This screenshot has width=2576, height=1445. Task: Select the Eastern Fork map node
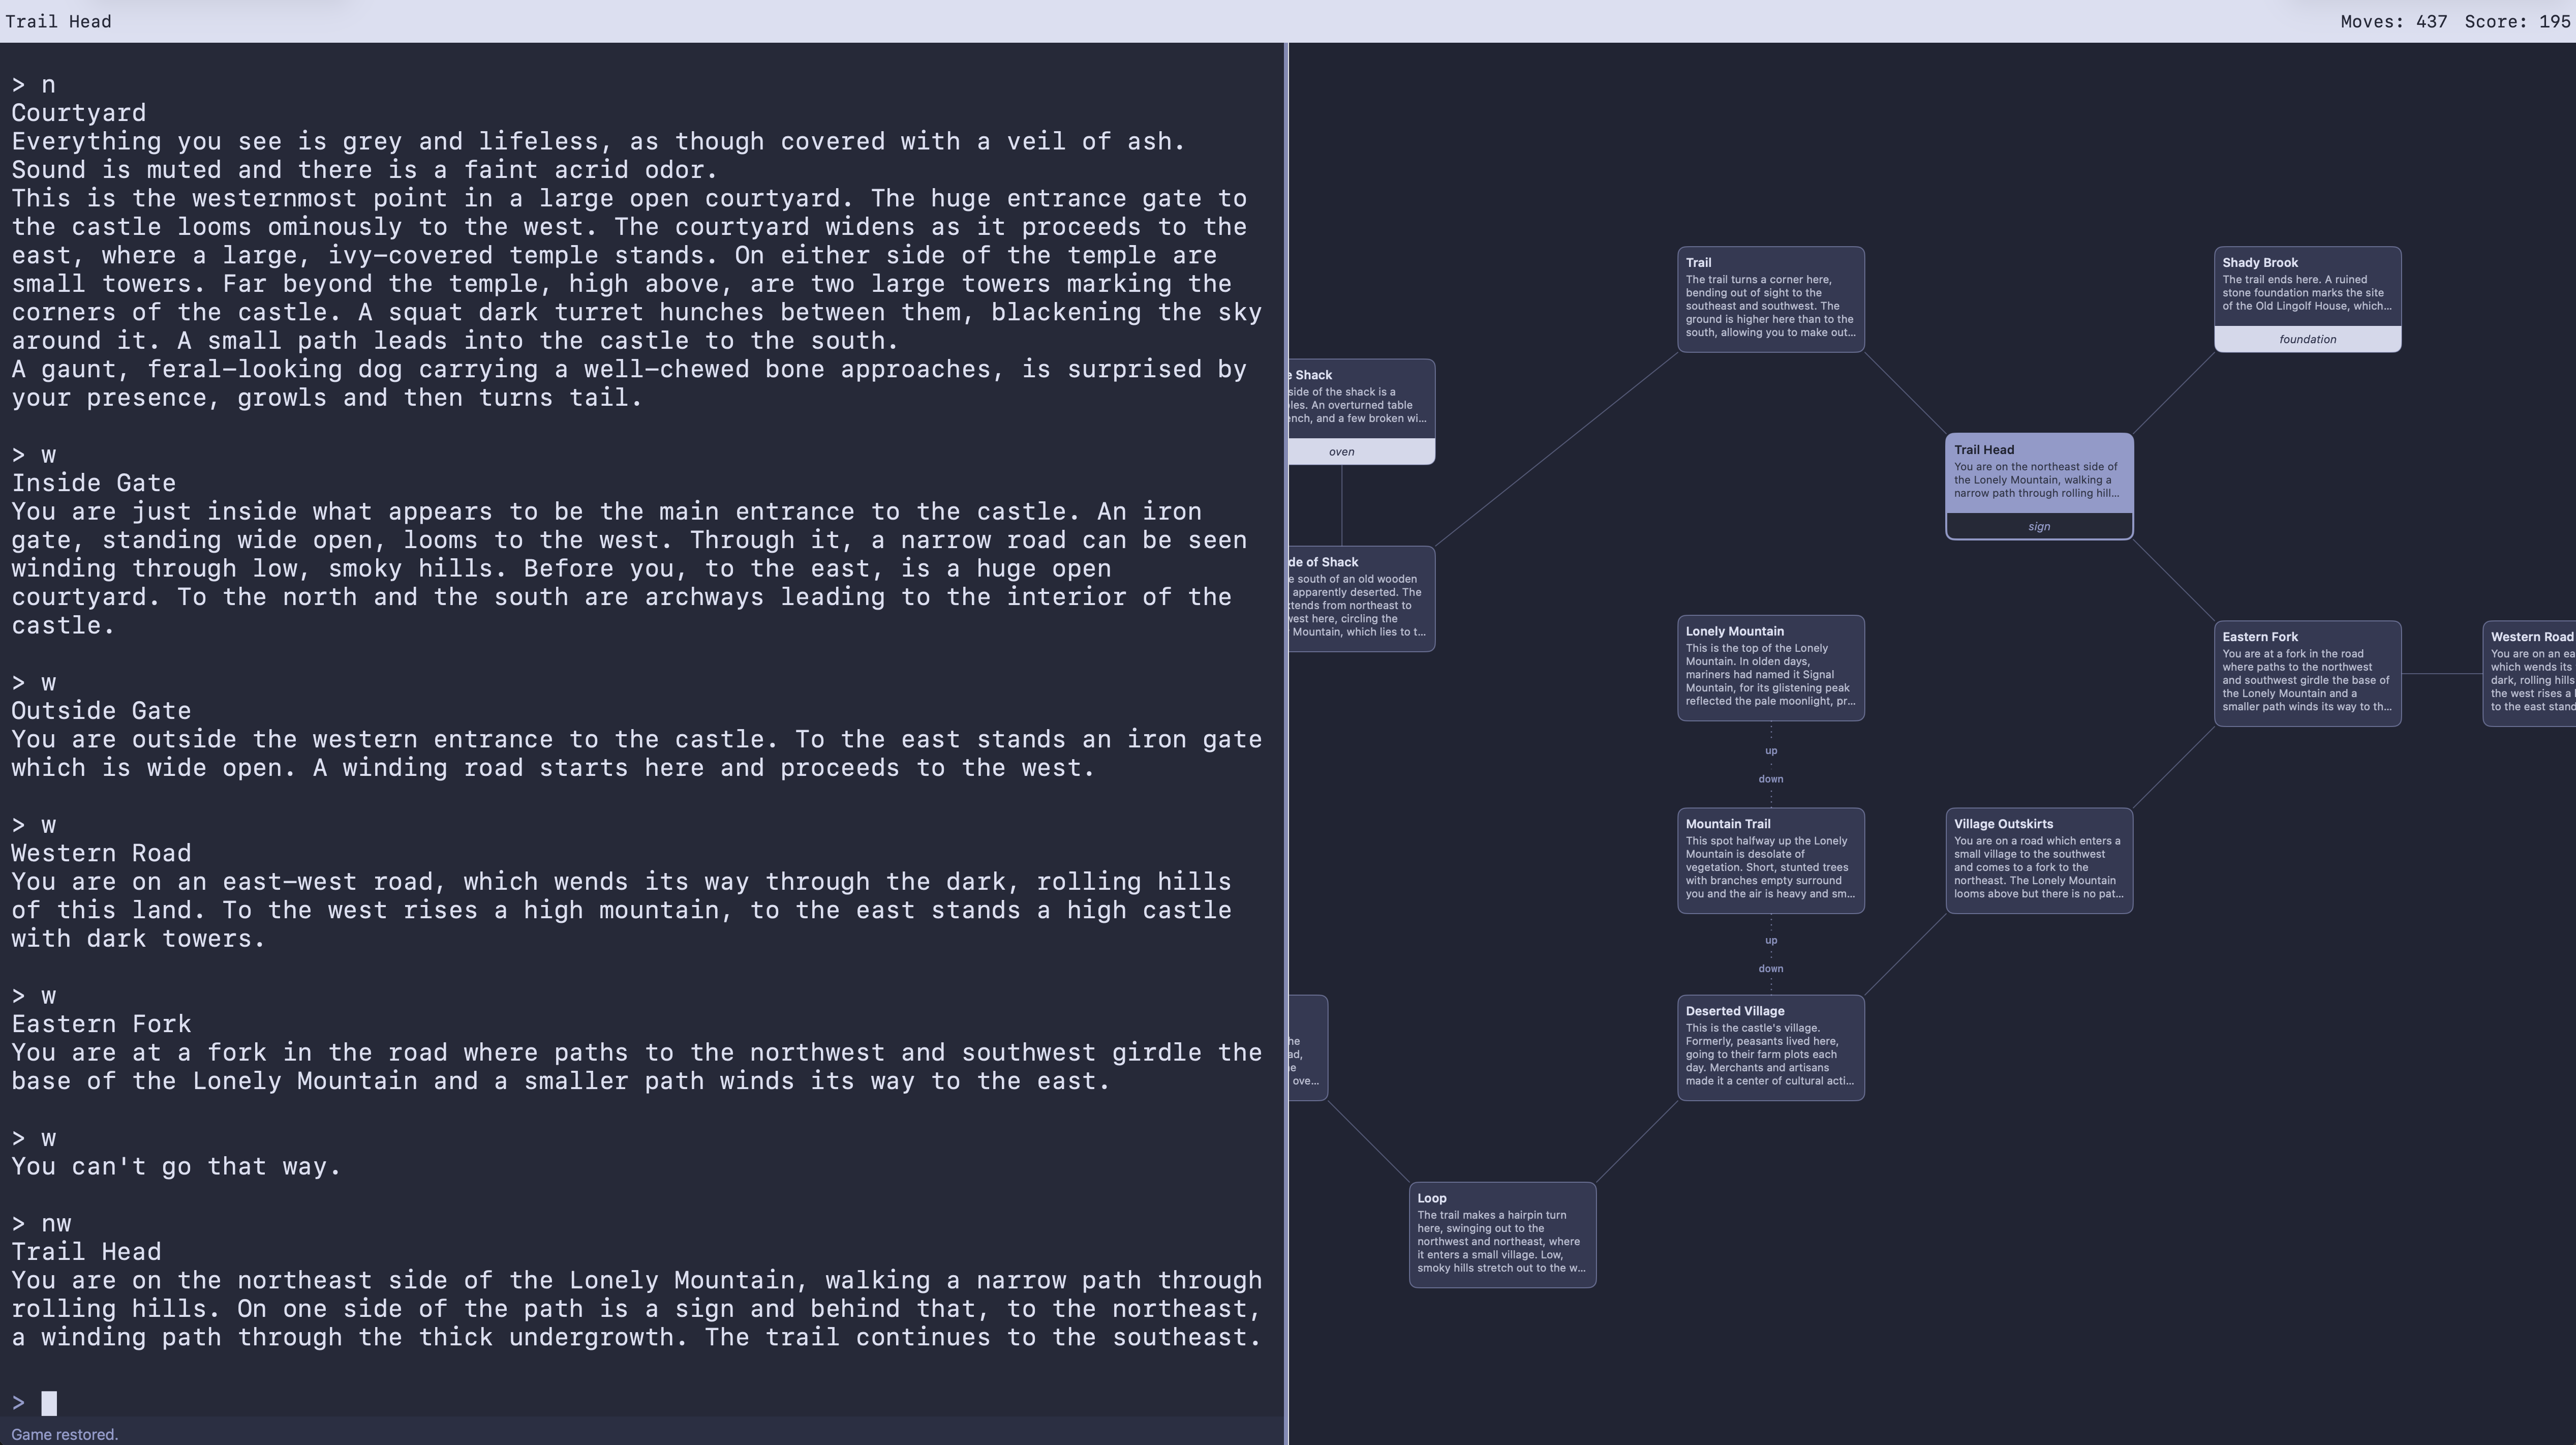(x=2307, y=673)
